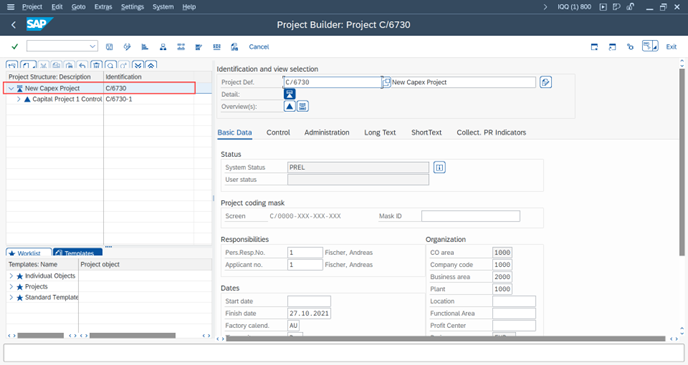Open the command field dropdown arrow

pos(92,47)
